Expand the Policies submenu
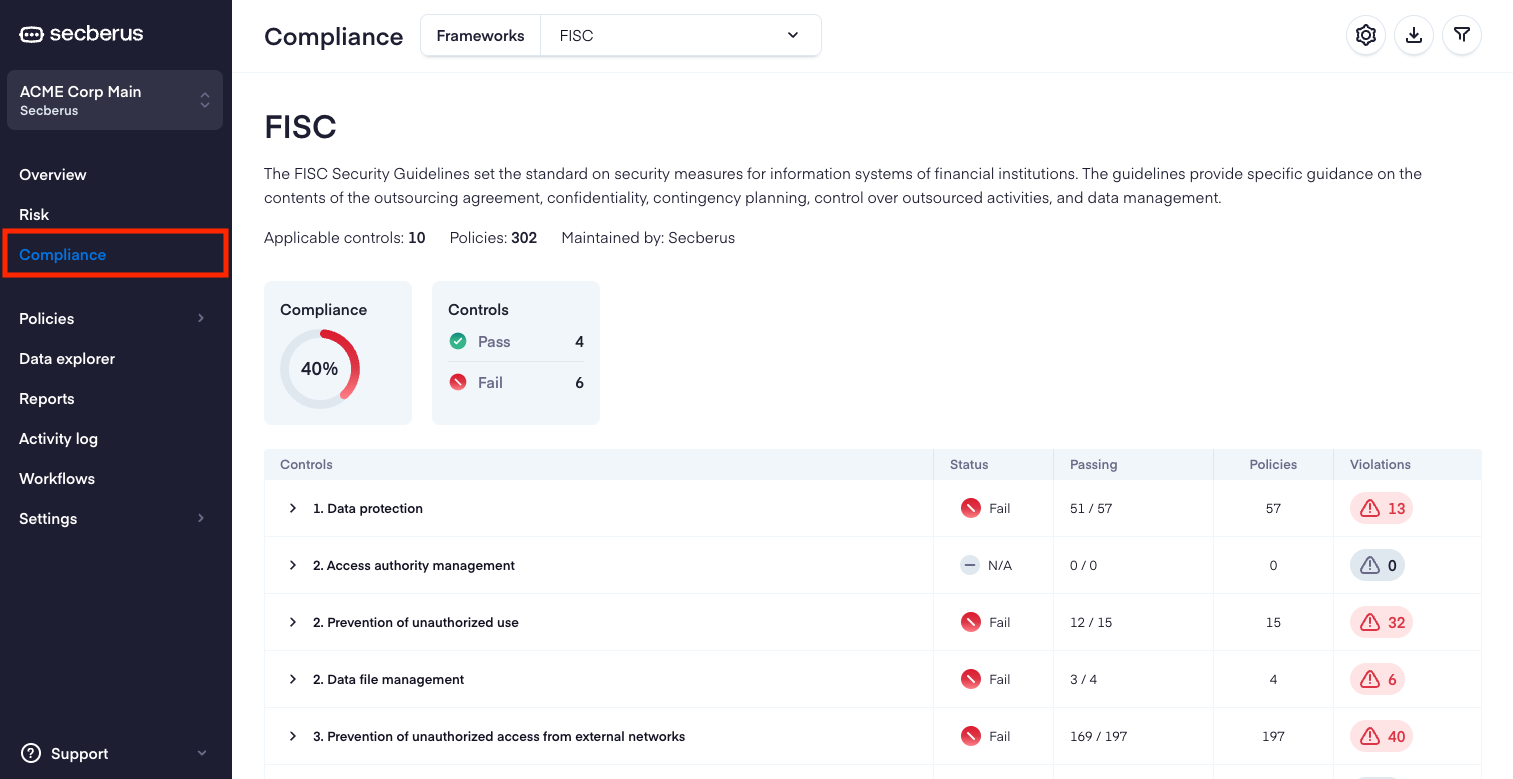This screenshot has width=1513, height=779. point(201,318)
